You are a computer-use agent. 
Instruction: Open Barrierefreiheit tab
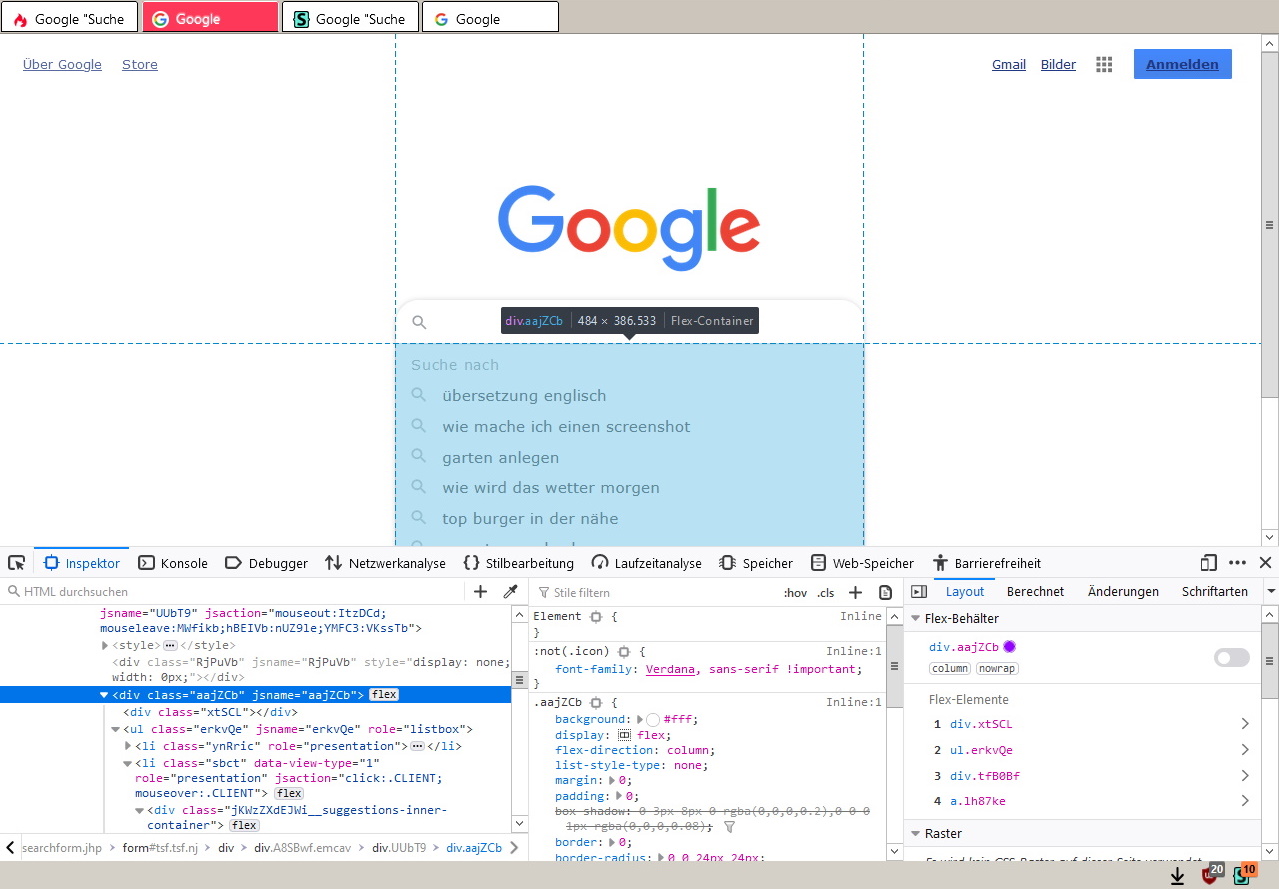click(986, 563)
